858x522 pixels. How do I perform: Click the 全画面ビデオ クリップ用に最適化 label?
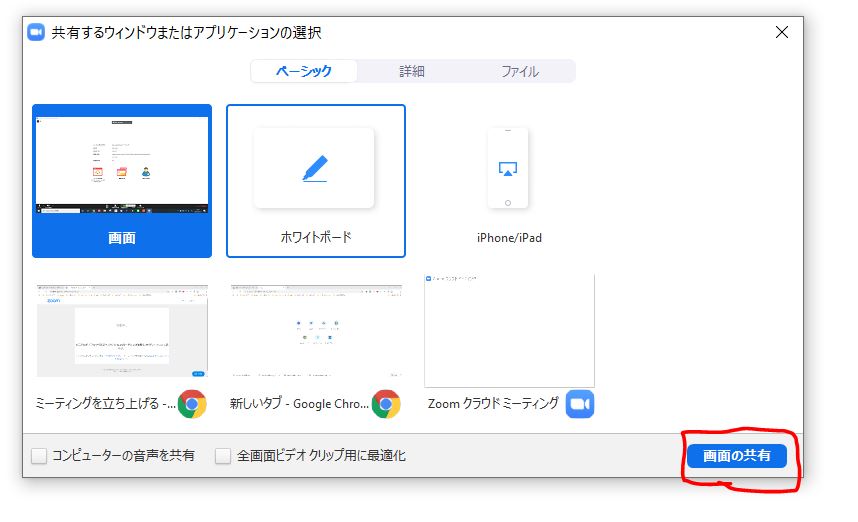pos(321,455)
